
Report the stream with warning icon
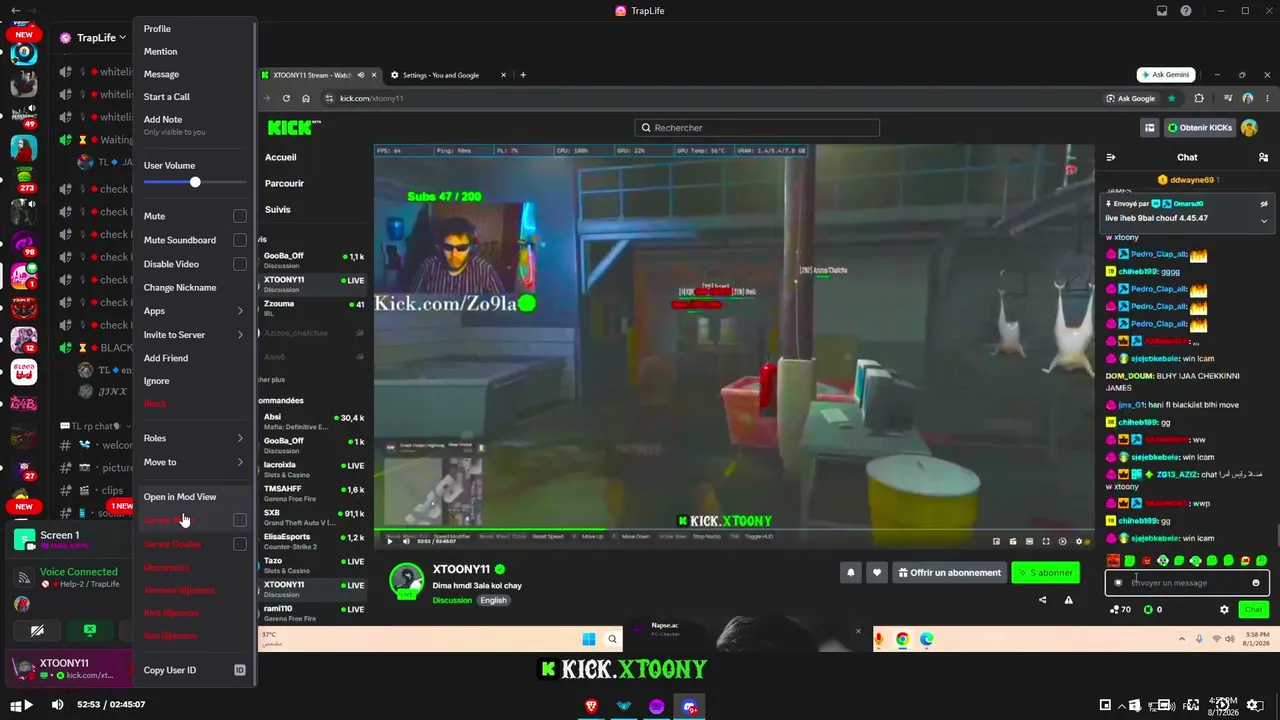(1068, 600)
